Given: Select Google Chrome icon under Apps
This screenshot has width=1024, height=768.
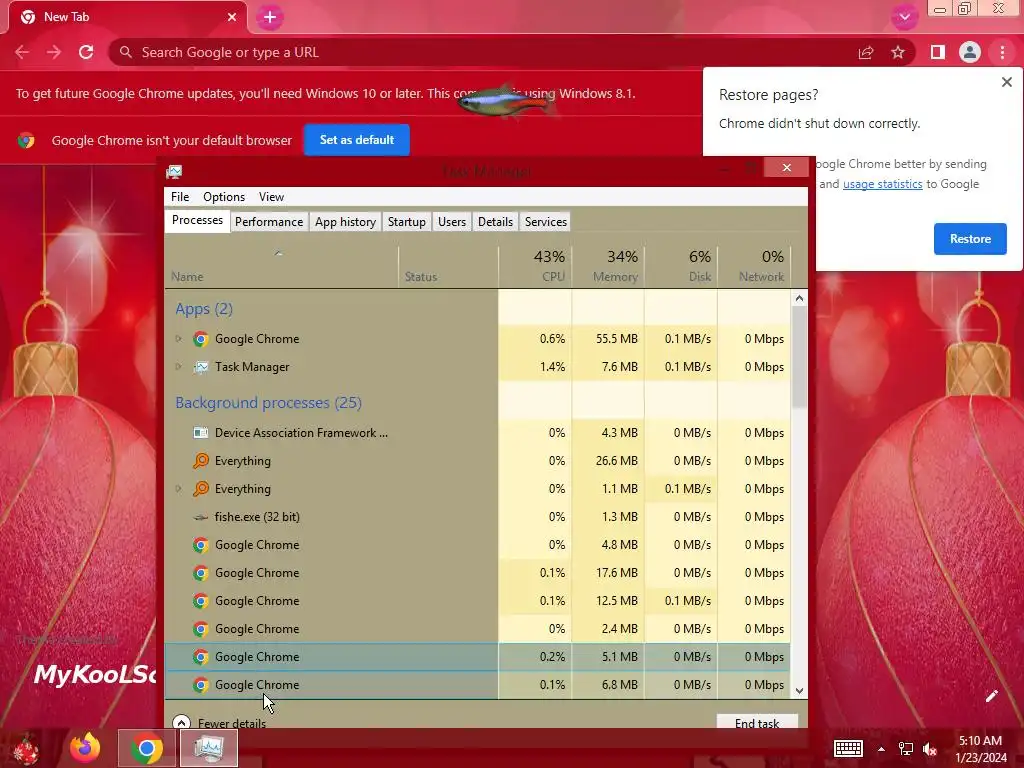Looking at the screenshot, I should pyautogui.click(x=200, y=339).
